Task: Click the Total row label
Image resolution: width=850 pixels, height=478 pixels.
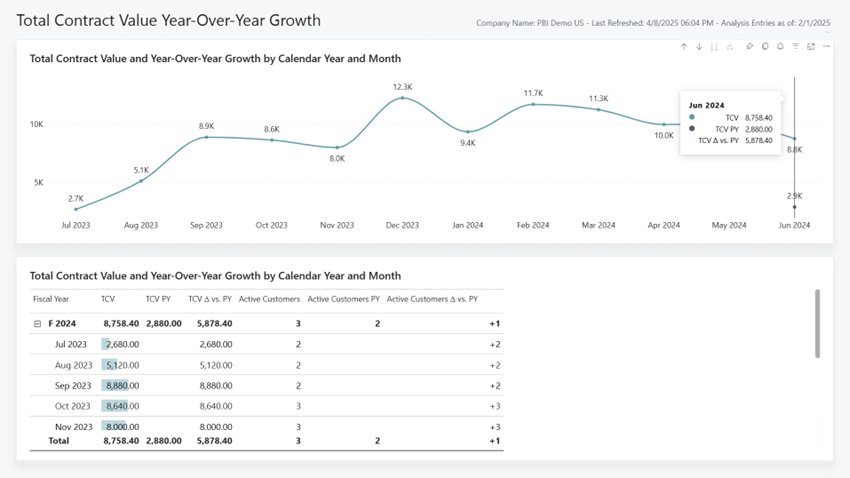Action: 59,441
